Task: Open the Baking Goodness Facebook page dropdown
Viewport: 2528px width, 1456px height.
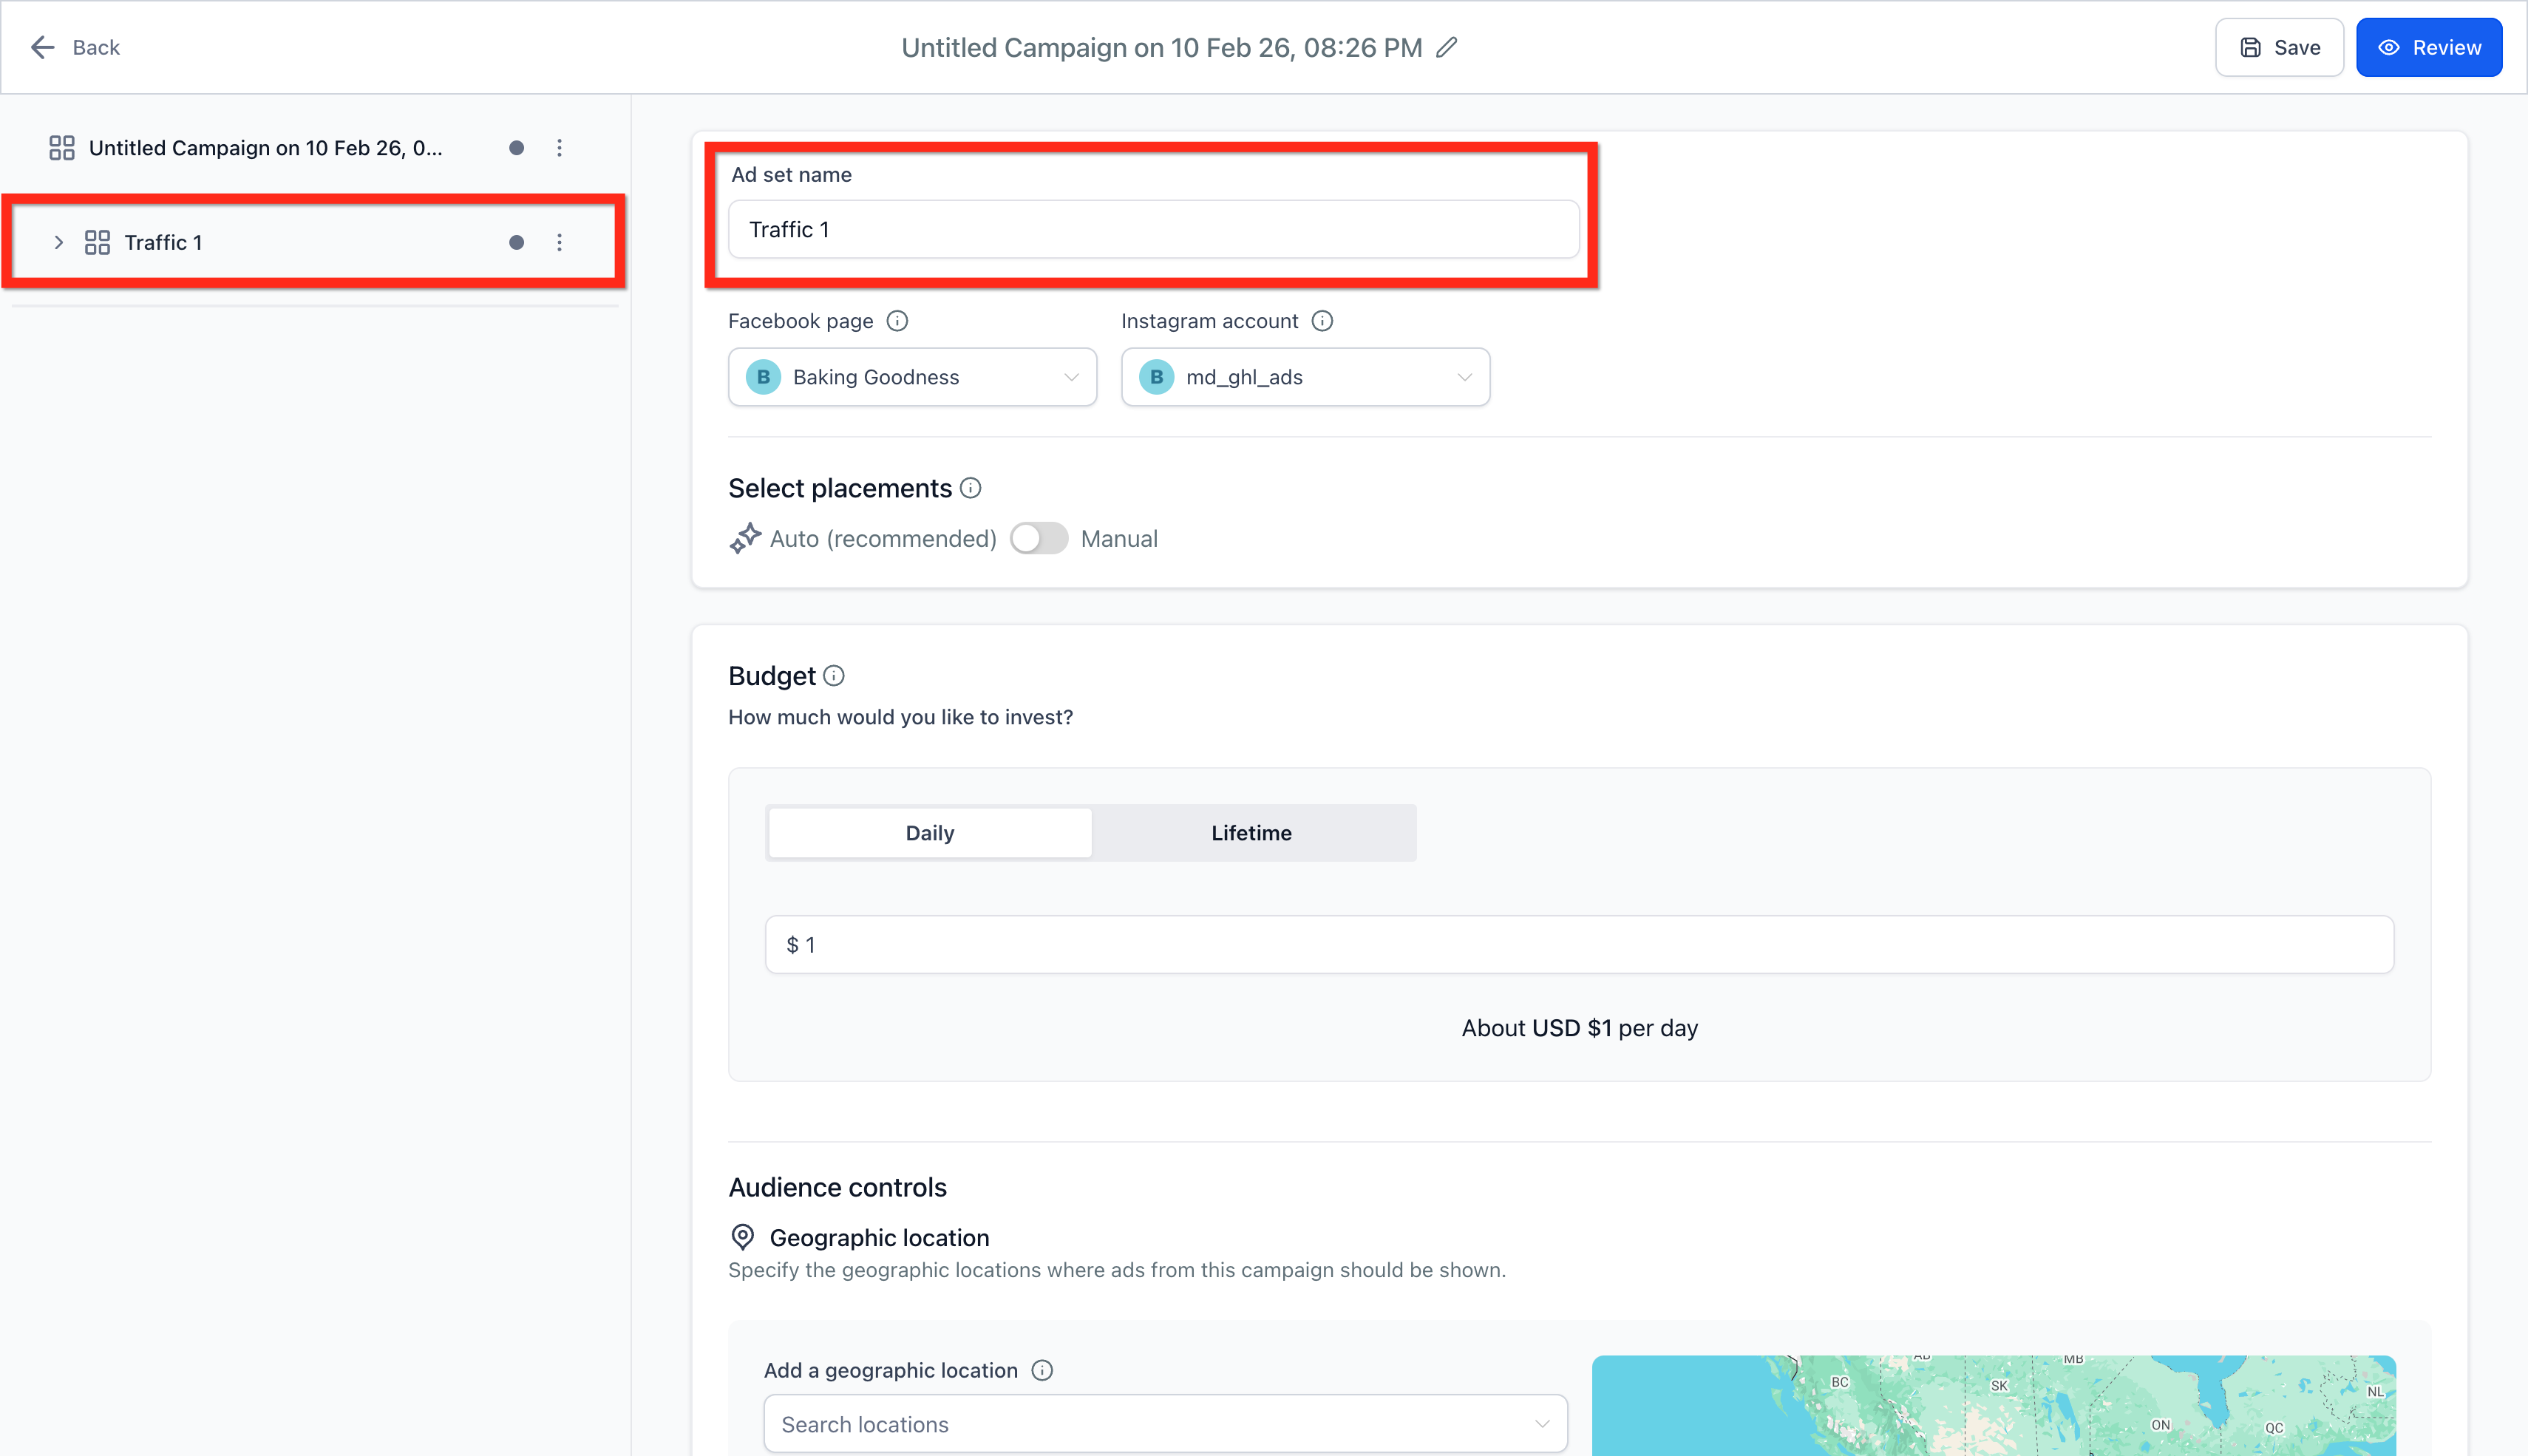Action: [912, 377]
